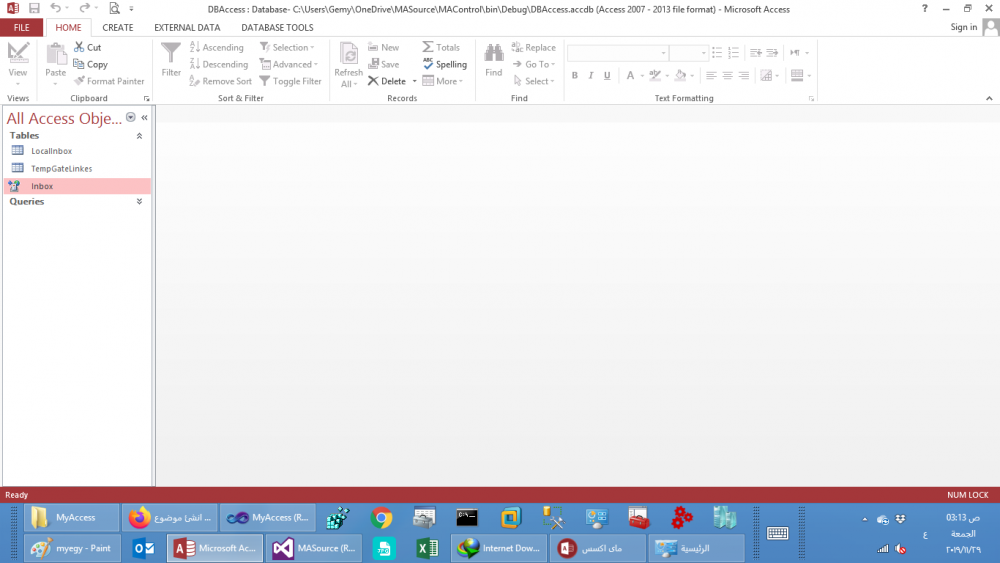Delete the record with X icon

tap(387, 81)
